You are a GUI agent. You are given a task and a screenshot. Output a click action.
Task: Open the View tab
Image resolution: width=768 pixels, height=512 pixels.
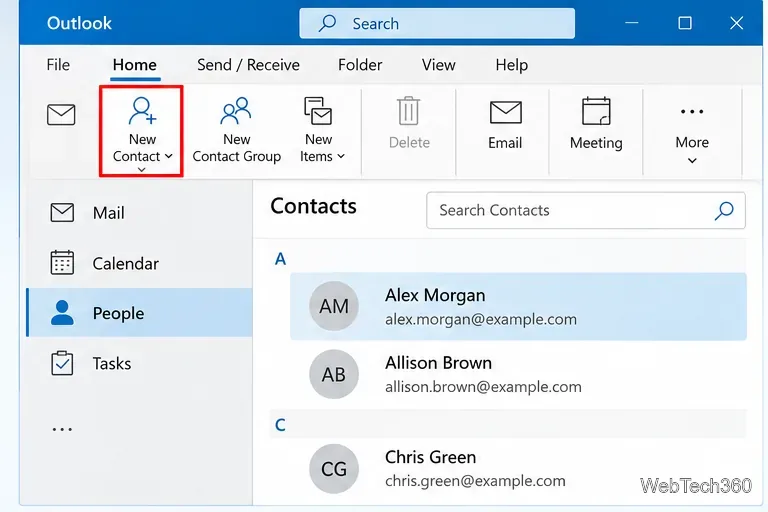coord(439,65)
